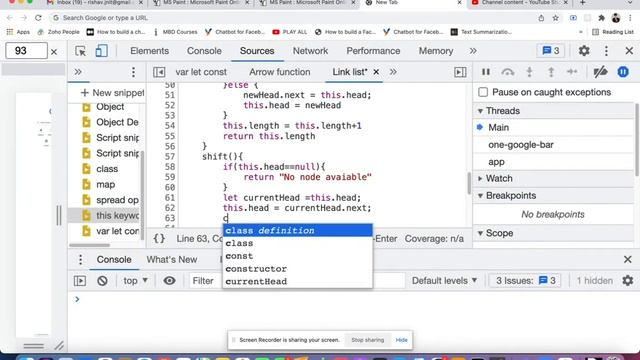Show more DevTools tabs chevron
This screenshot has width=640, height=360.
pyautogui.click(x=473, y=51)
